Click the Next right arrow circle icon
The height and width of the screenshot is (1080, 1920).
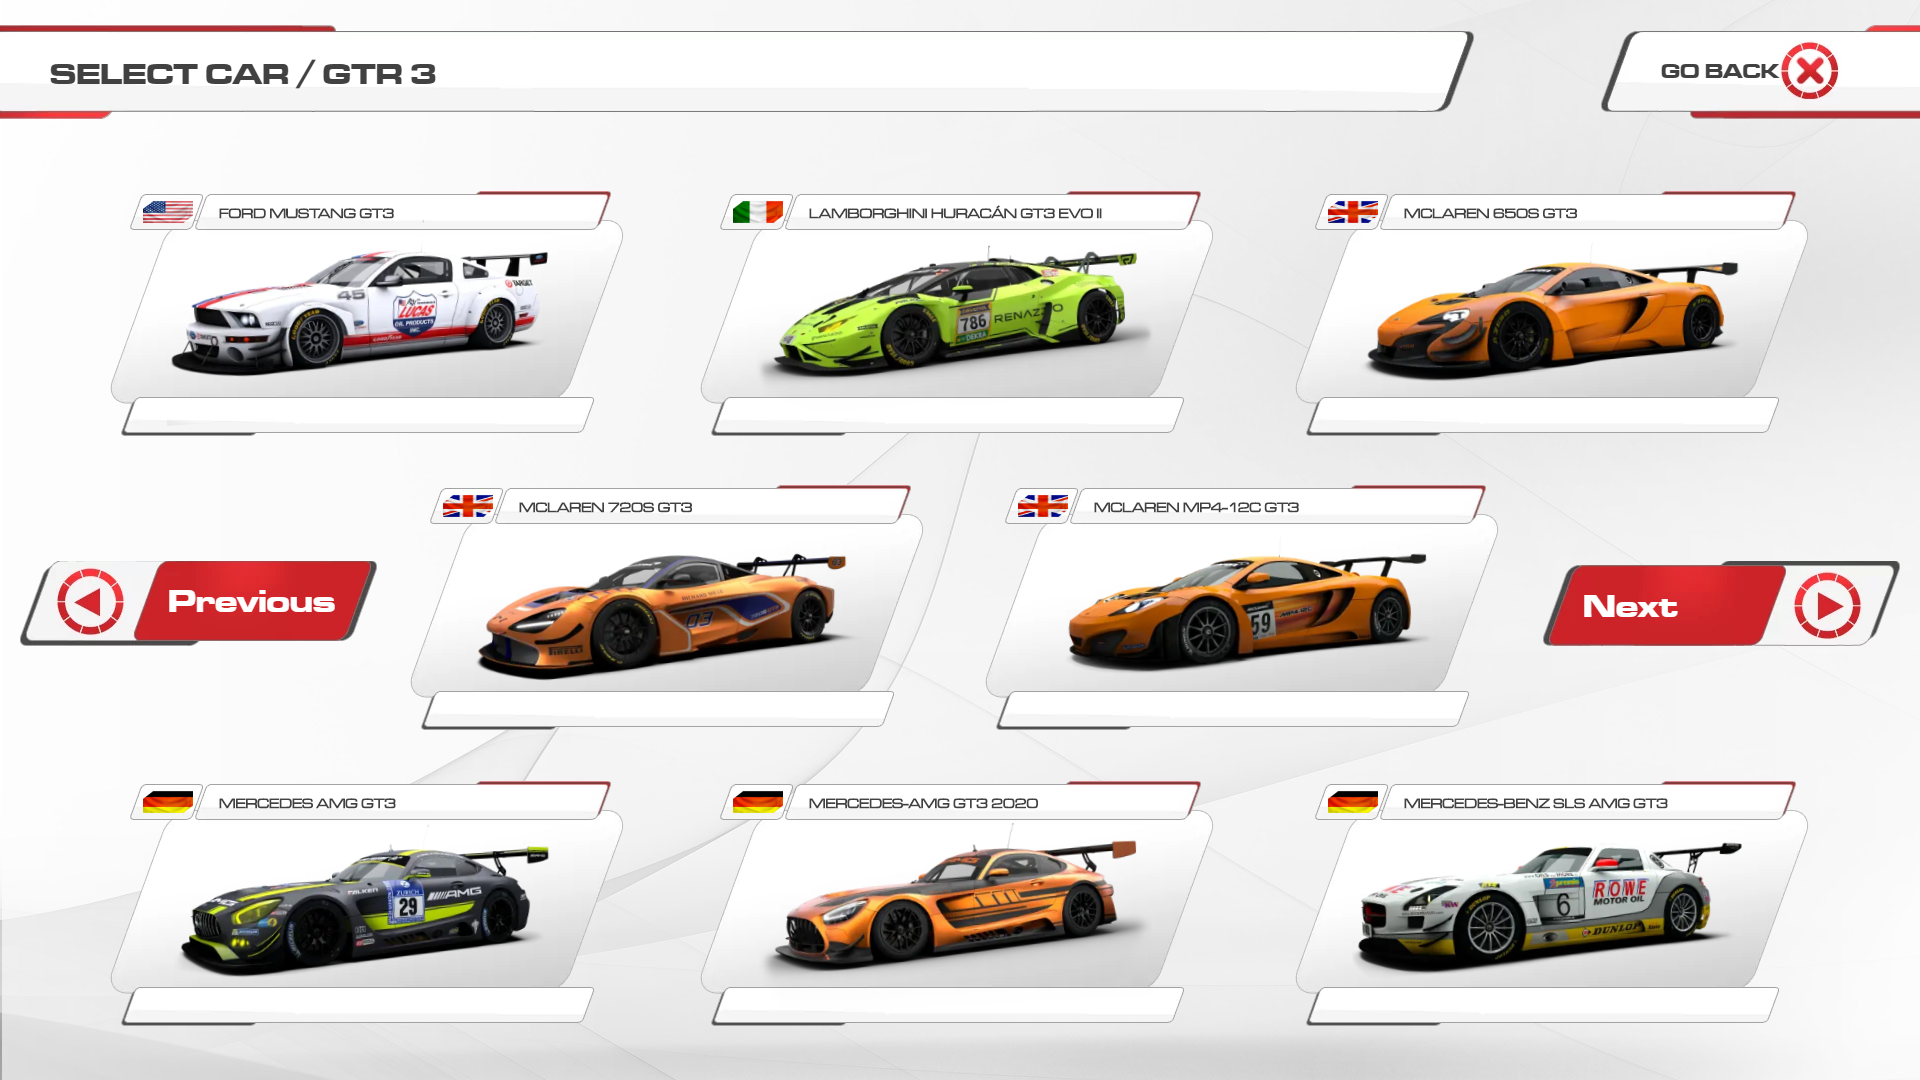point(1826,605)
